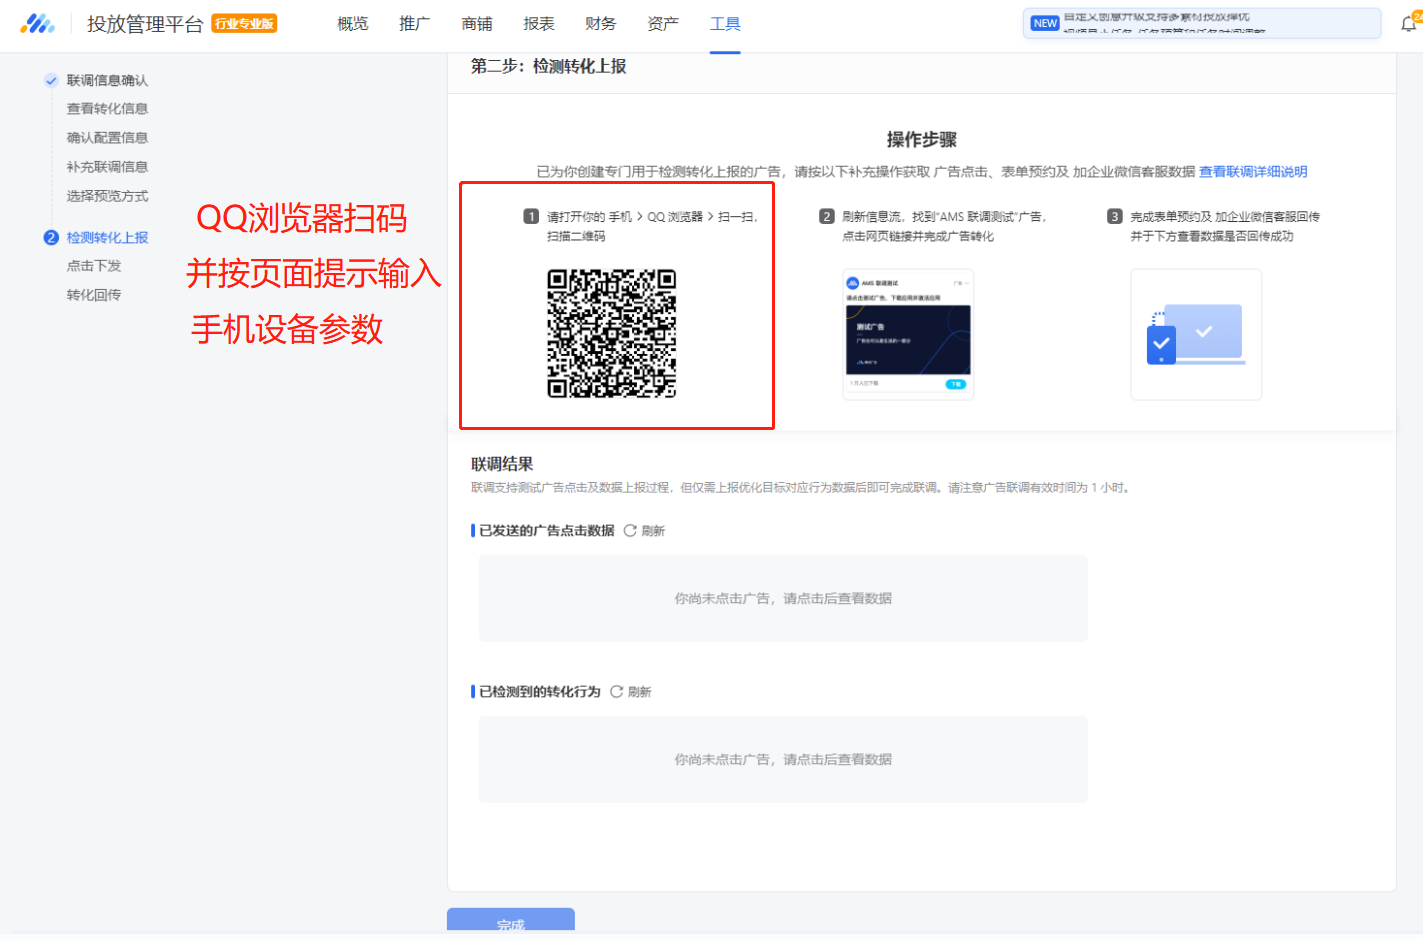
Task: Select 检测转化上报 step in sidebar
Action: 107,238
